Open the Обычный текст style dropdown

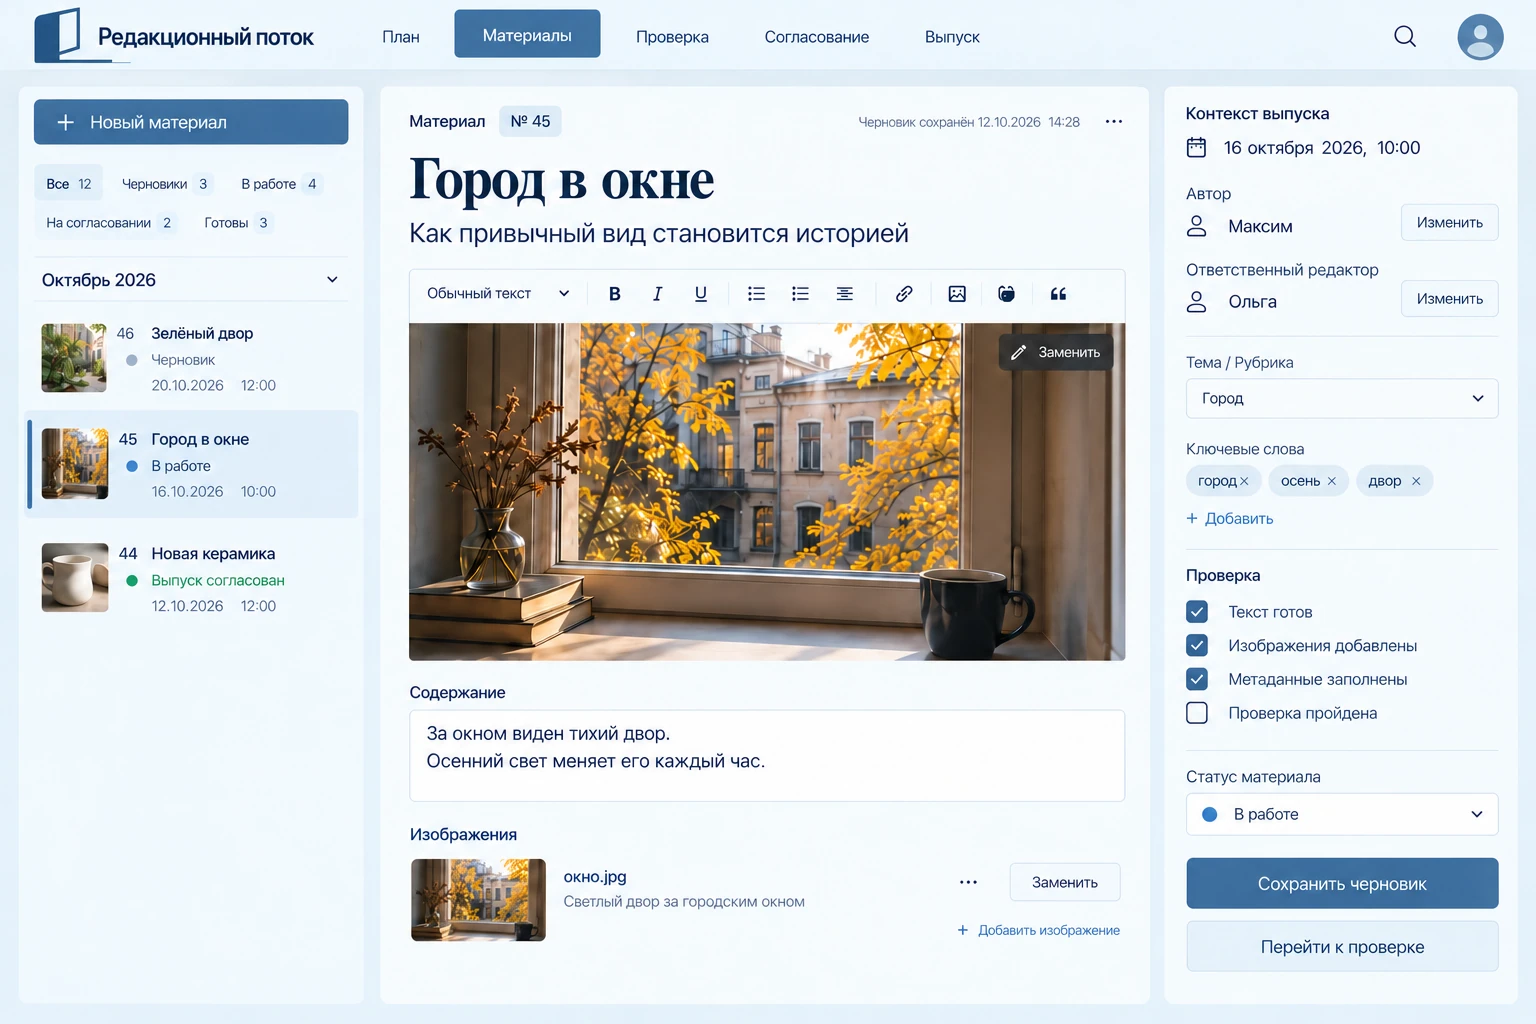click(x=497, y=293)
